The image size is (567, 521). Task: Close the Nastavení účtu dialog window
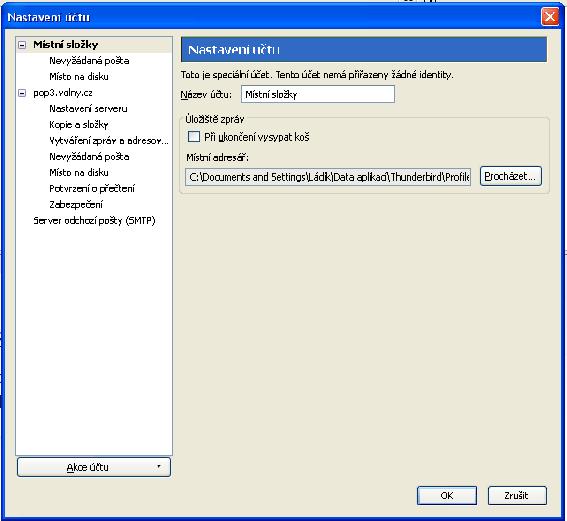[x=550, y=17]
